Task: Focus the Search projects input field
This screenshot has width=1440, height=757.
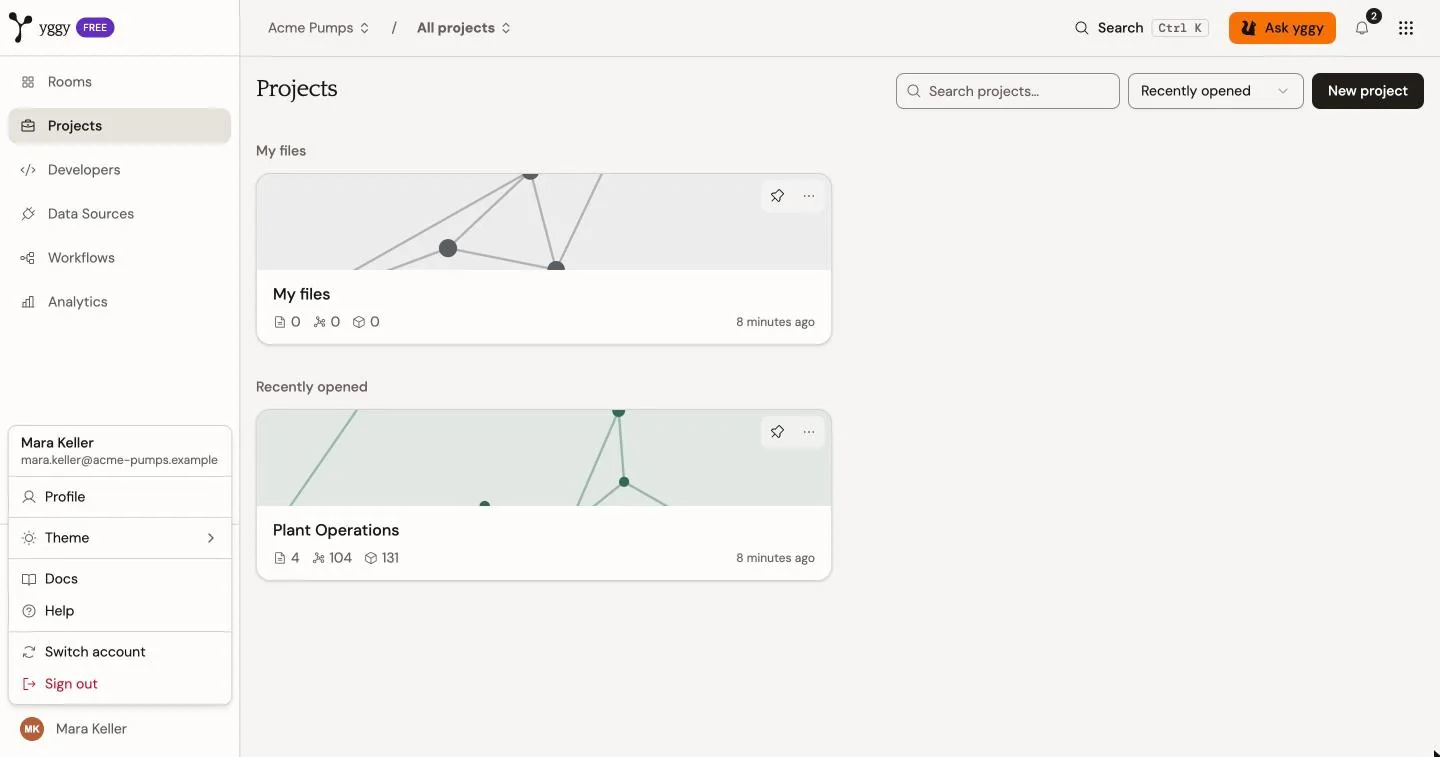Action: point(1008,91)
